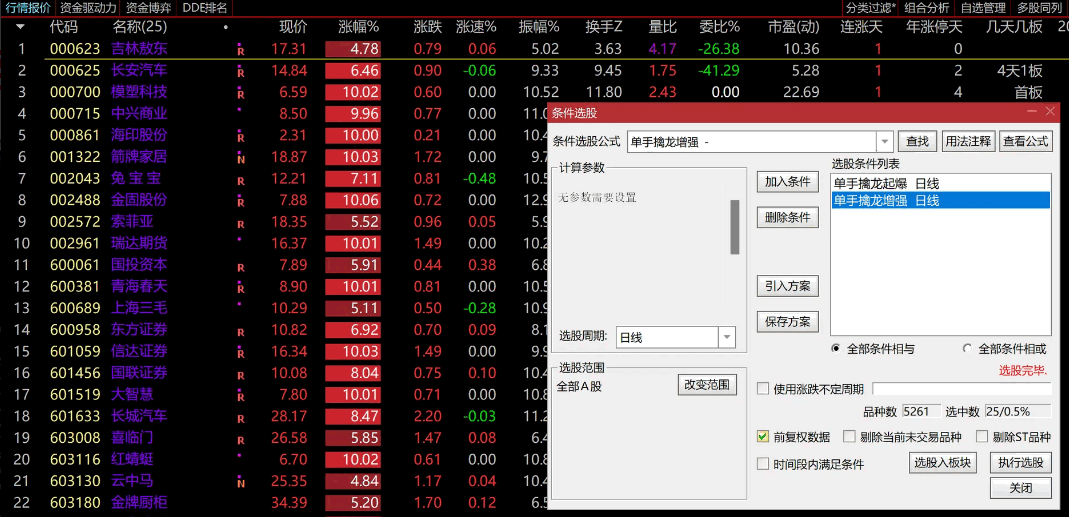Select 全部条件相或 radio button
The image size is (1069, 517).
pos(967,349)
